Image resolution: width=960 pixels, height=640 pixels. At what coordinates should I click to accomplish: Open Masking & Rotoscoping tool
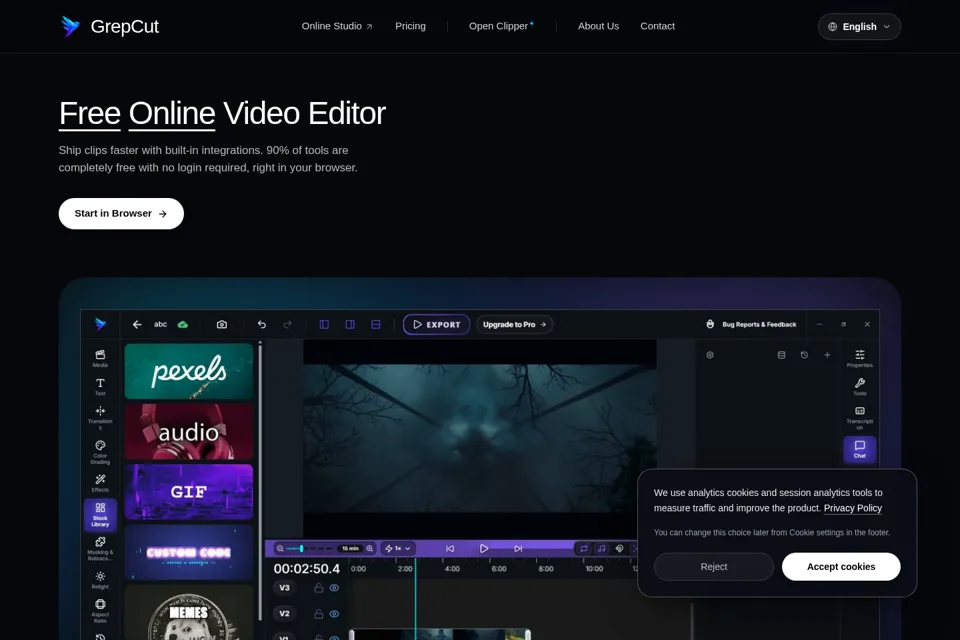[x=100, y=549]
